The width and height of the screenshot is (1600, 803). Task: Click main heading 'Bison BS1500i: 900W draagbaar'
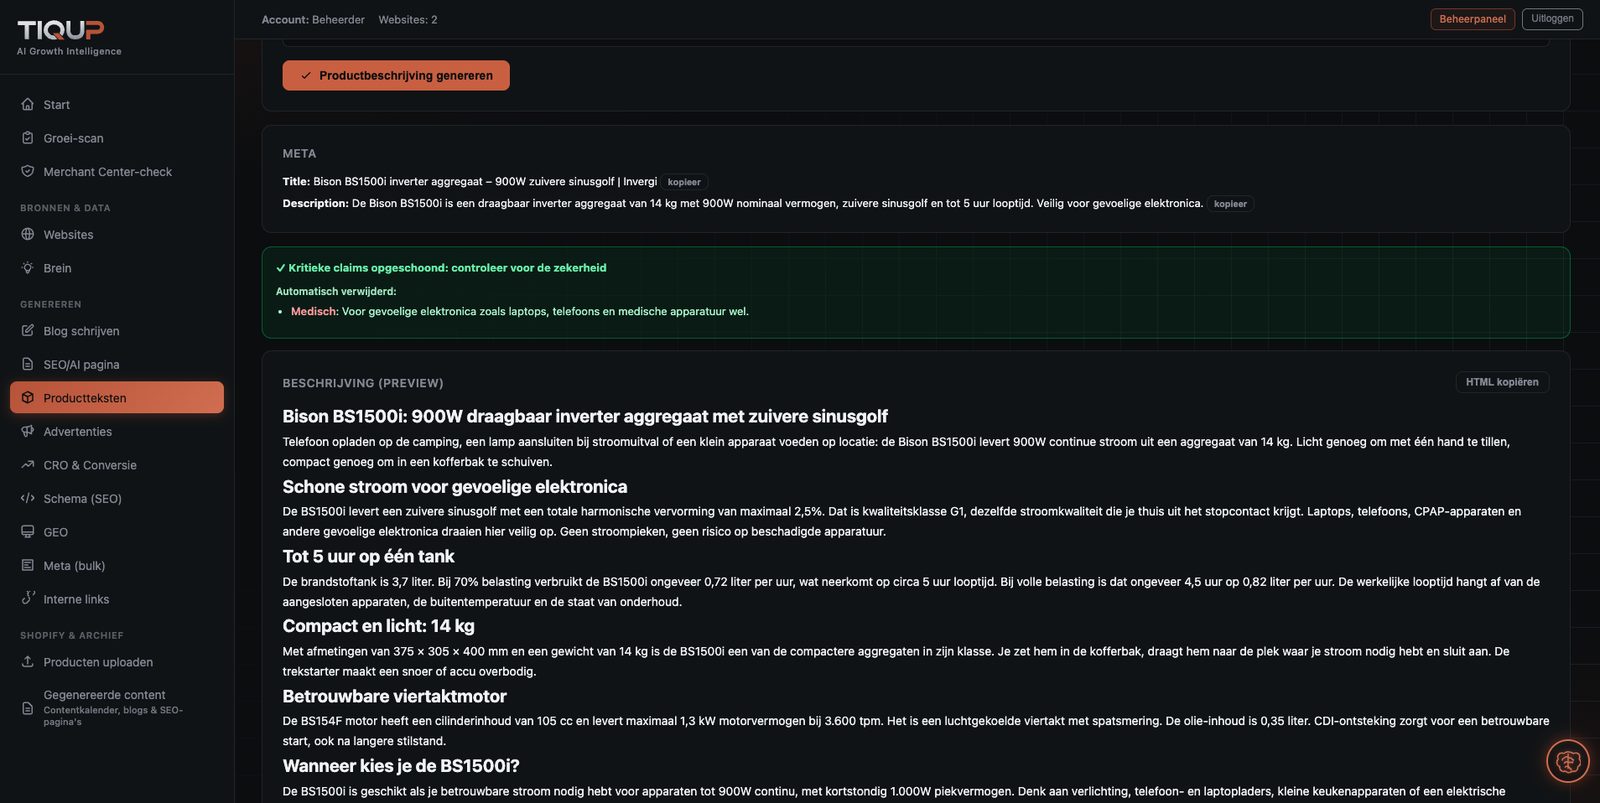click(585, 416)
